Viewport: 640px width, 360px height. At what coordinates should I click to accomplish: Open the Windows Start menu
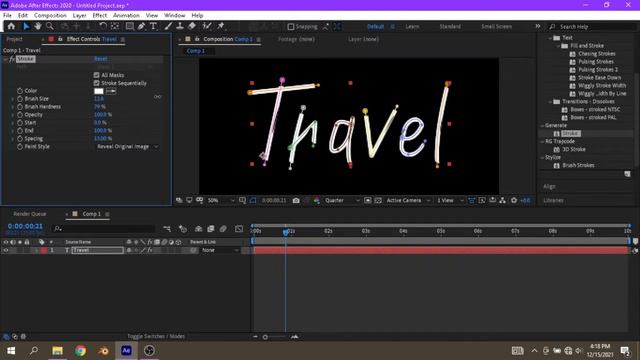11,351
